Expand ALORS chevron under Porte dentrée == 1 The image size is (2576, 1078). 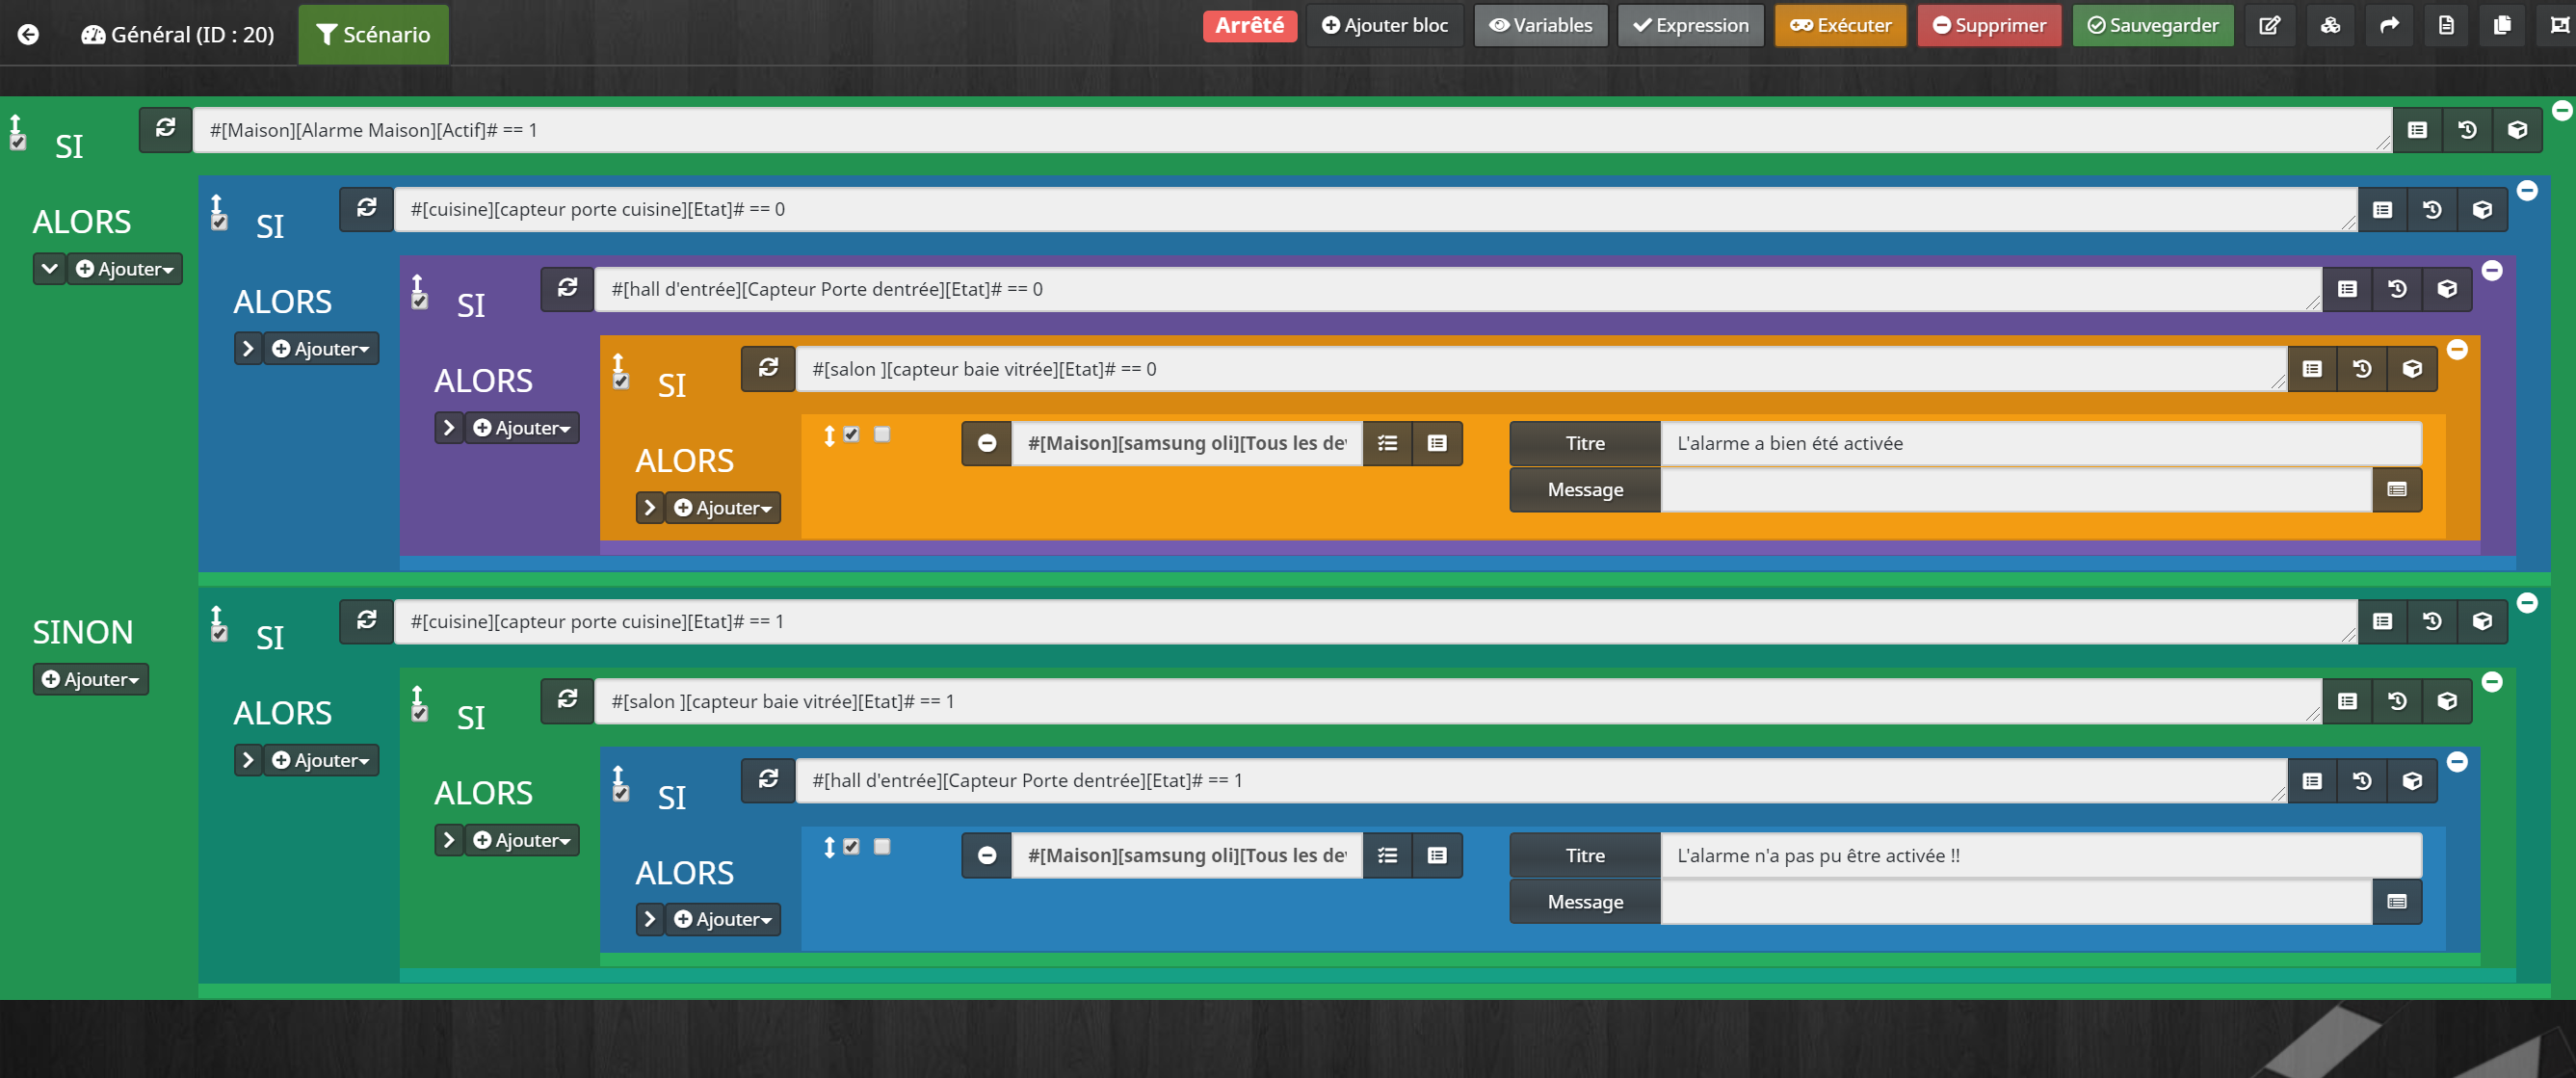(x=650, y=919)
